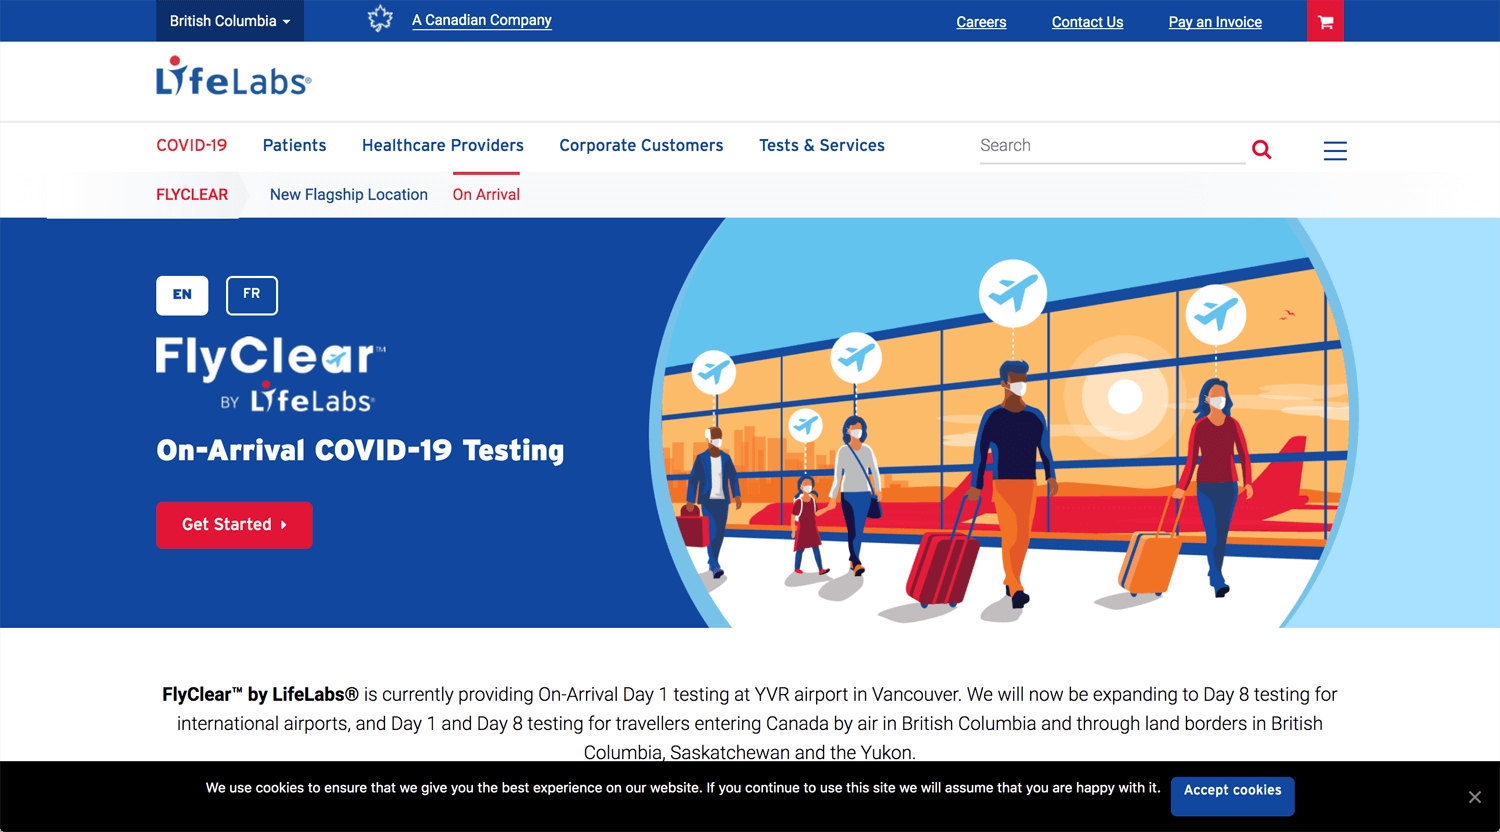The image size is (1500, 832).
Task: Click Accept cookies button
Action: coord(1233,796)
